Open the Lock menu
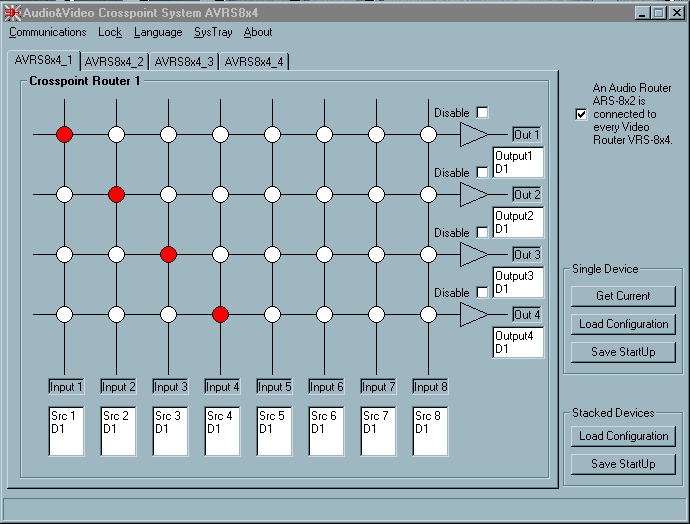 pos(110,32)
